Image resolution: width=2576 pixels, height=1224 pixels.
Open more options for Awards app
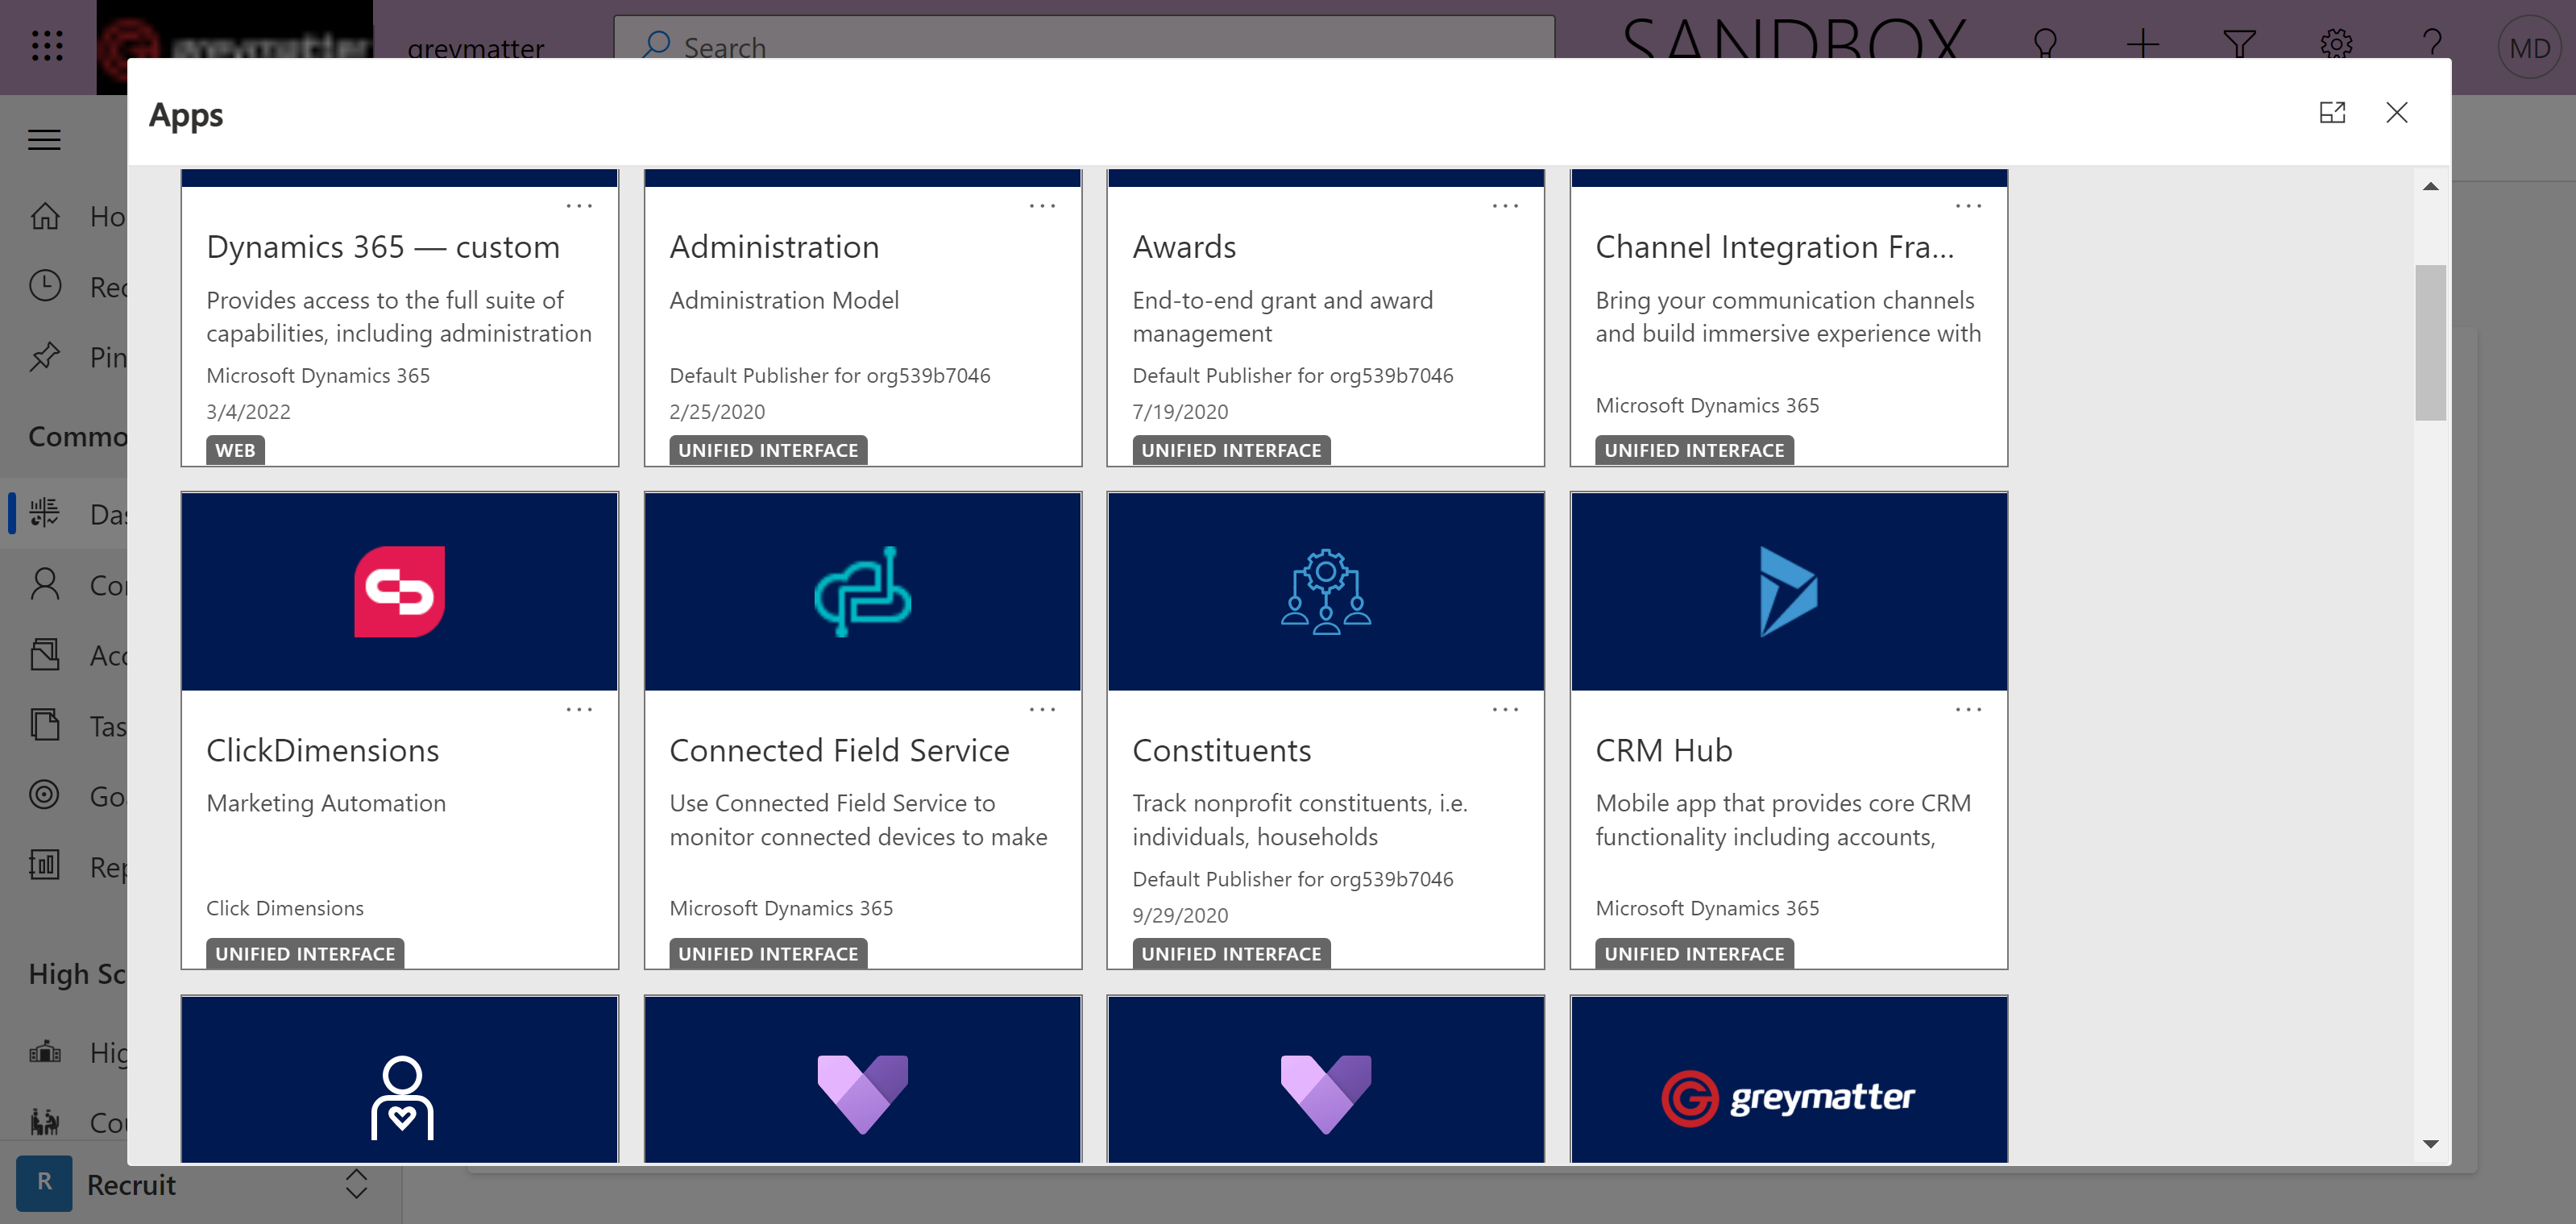[1505, 206]
